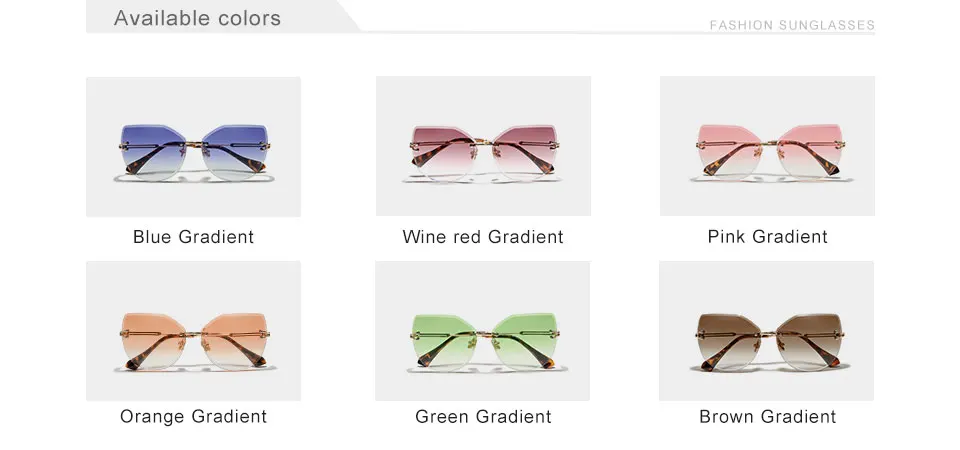This screenshot has width=960, height=450.
Task: Click the Pink Gradient label
Action: 768,236
